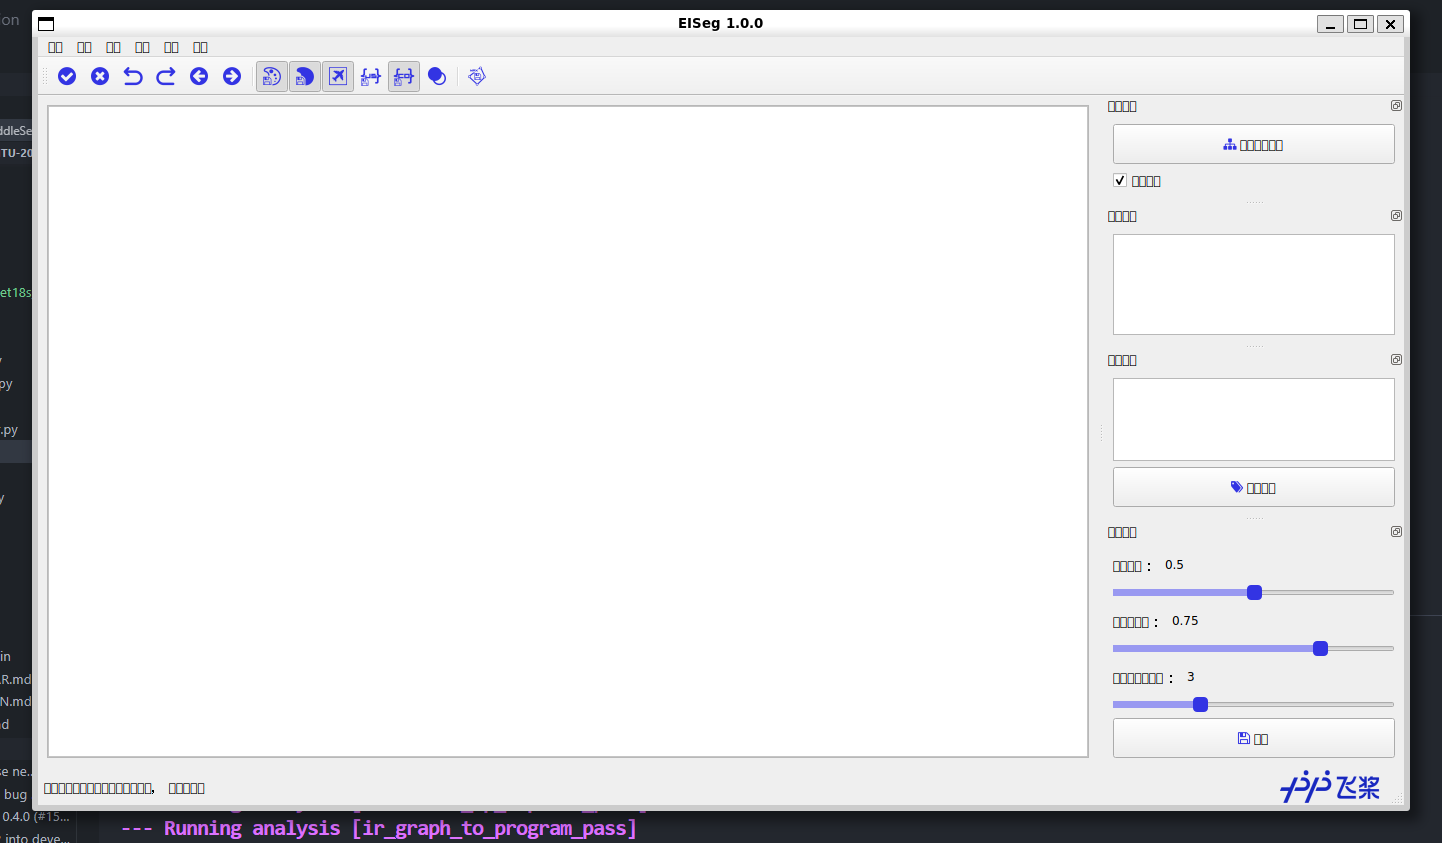1442x843 pixels.
Task: Toggle the highlighted crop toolbar button
Action: [x=403, y=76]
